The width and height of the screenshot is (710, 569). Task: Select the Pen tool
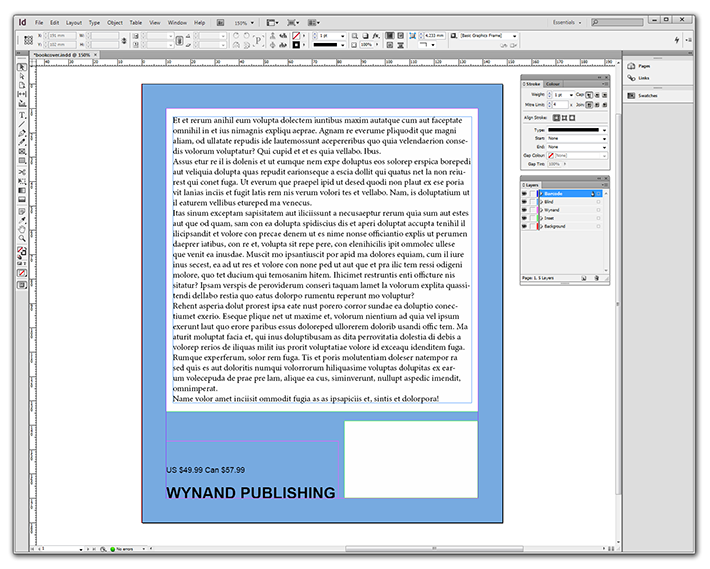pos(22,133)
